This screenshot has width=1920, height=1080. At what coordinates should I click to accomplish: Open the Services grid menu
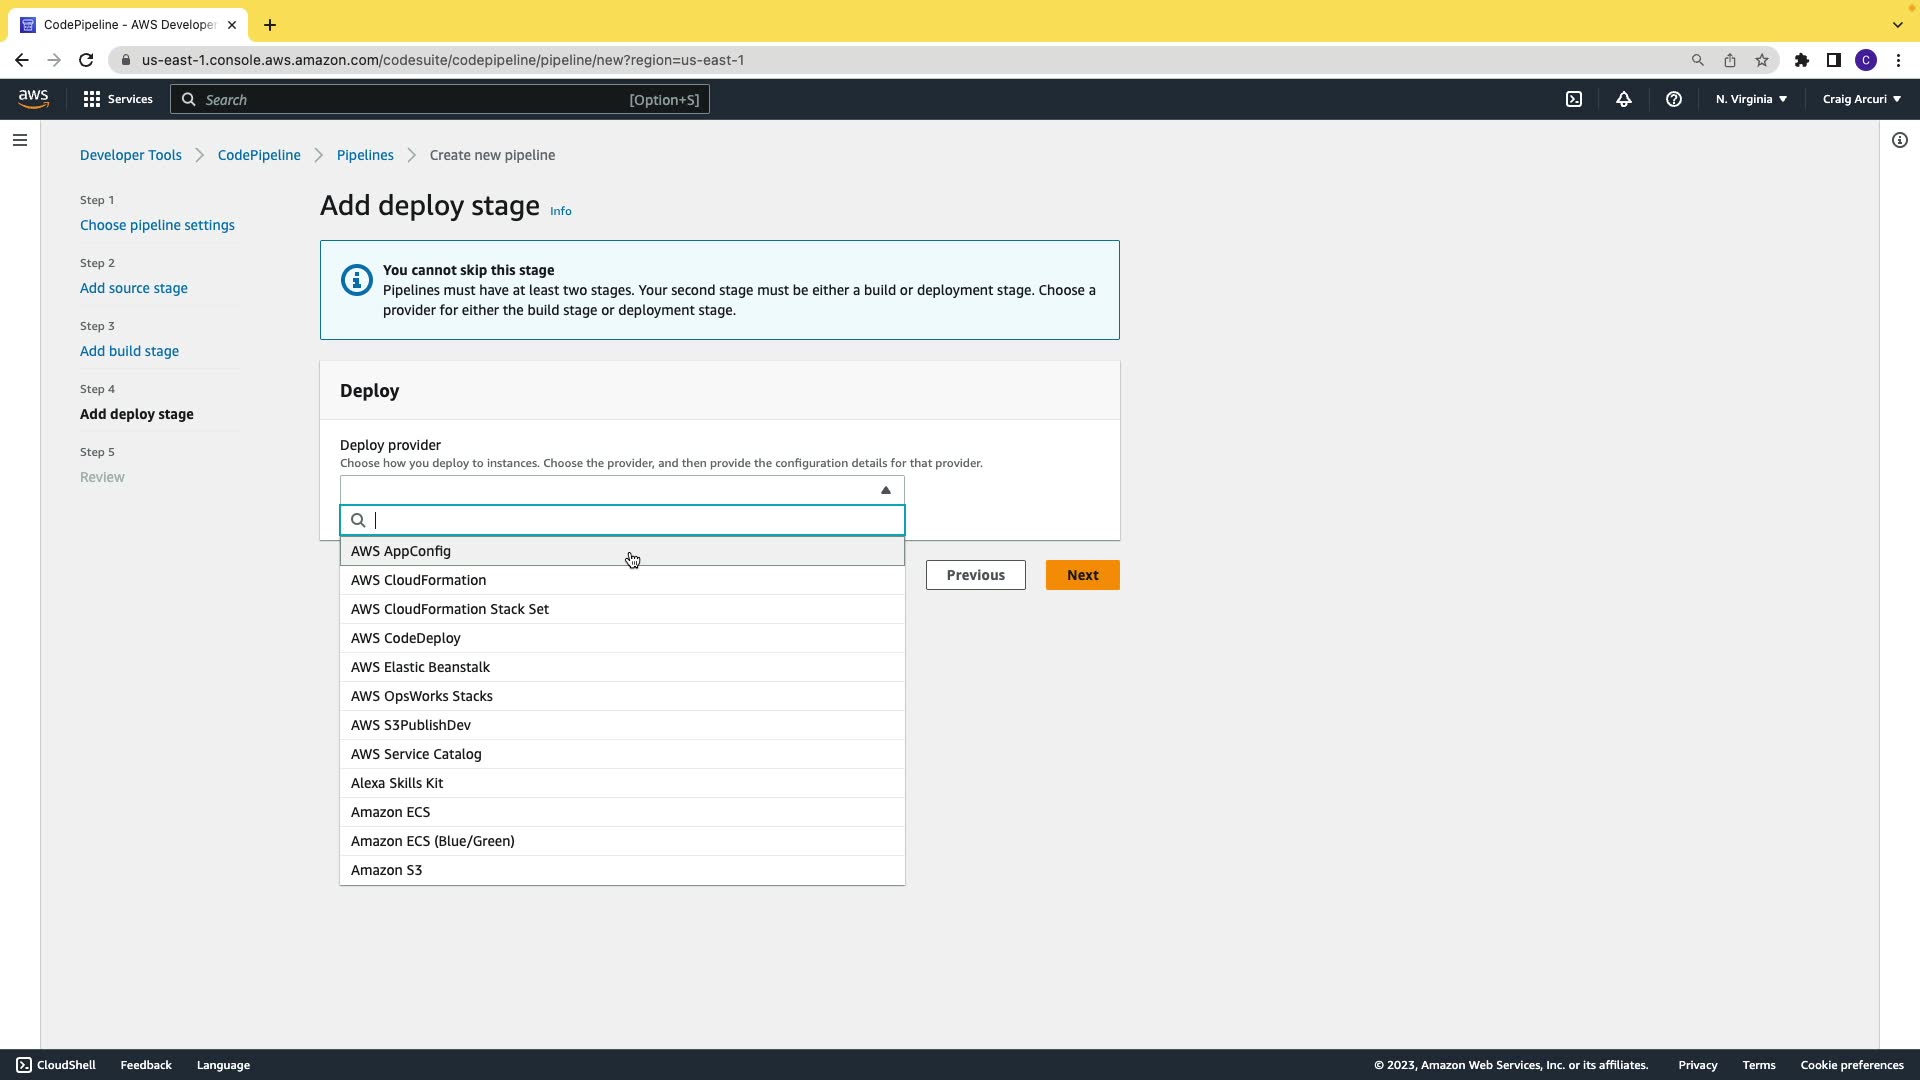point(118,99)
